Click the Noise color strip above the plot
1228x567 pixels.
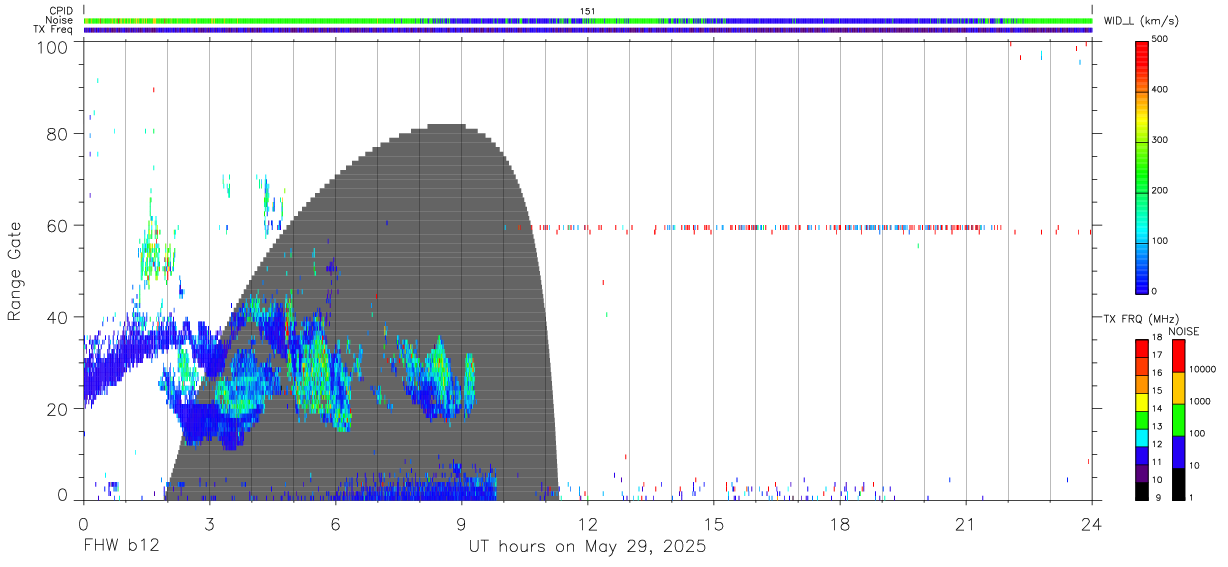point(588,20)
